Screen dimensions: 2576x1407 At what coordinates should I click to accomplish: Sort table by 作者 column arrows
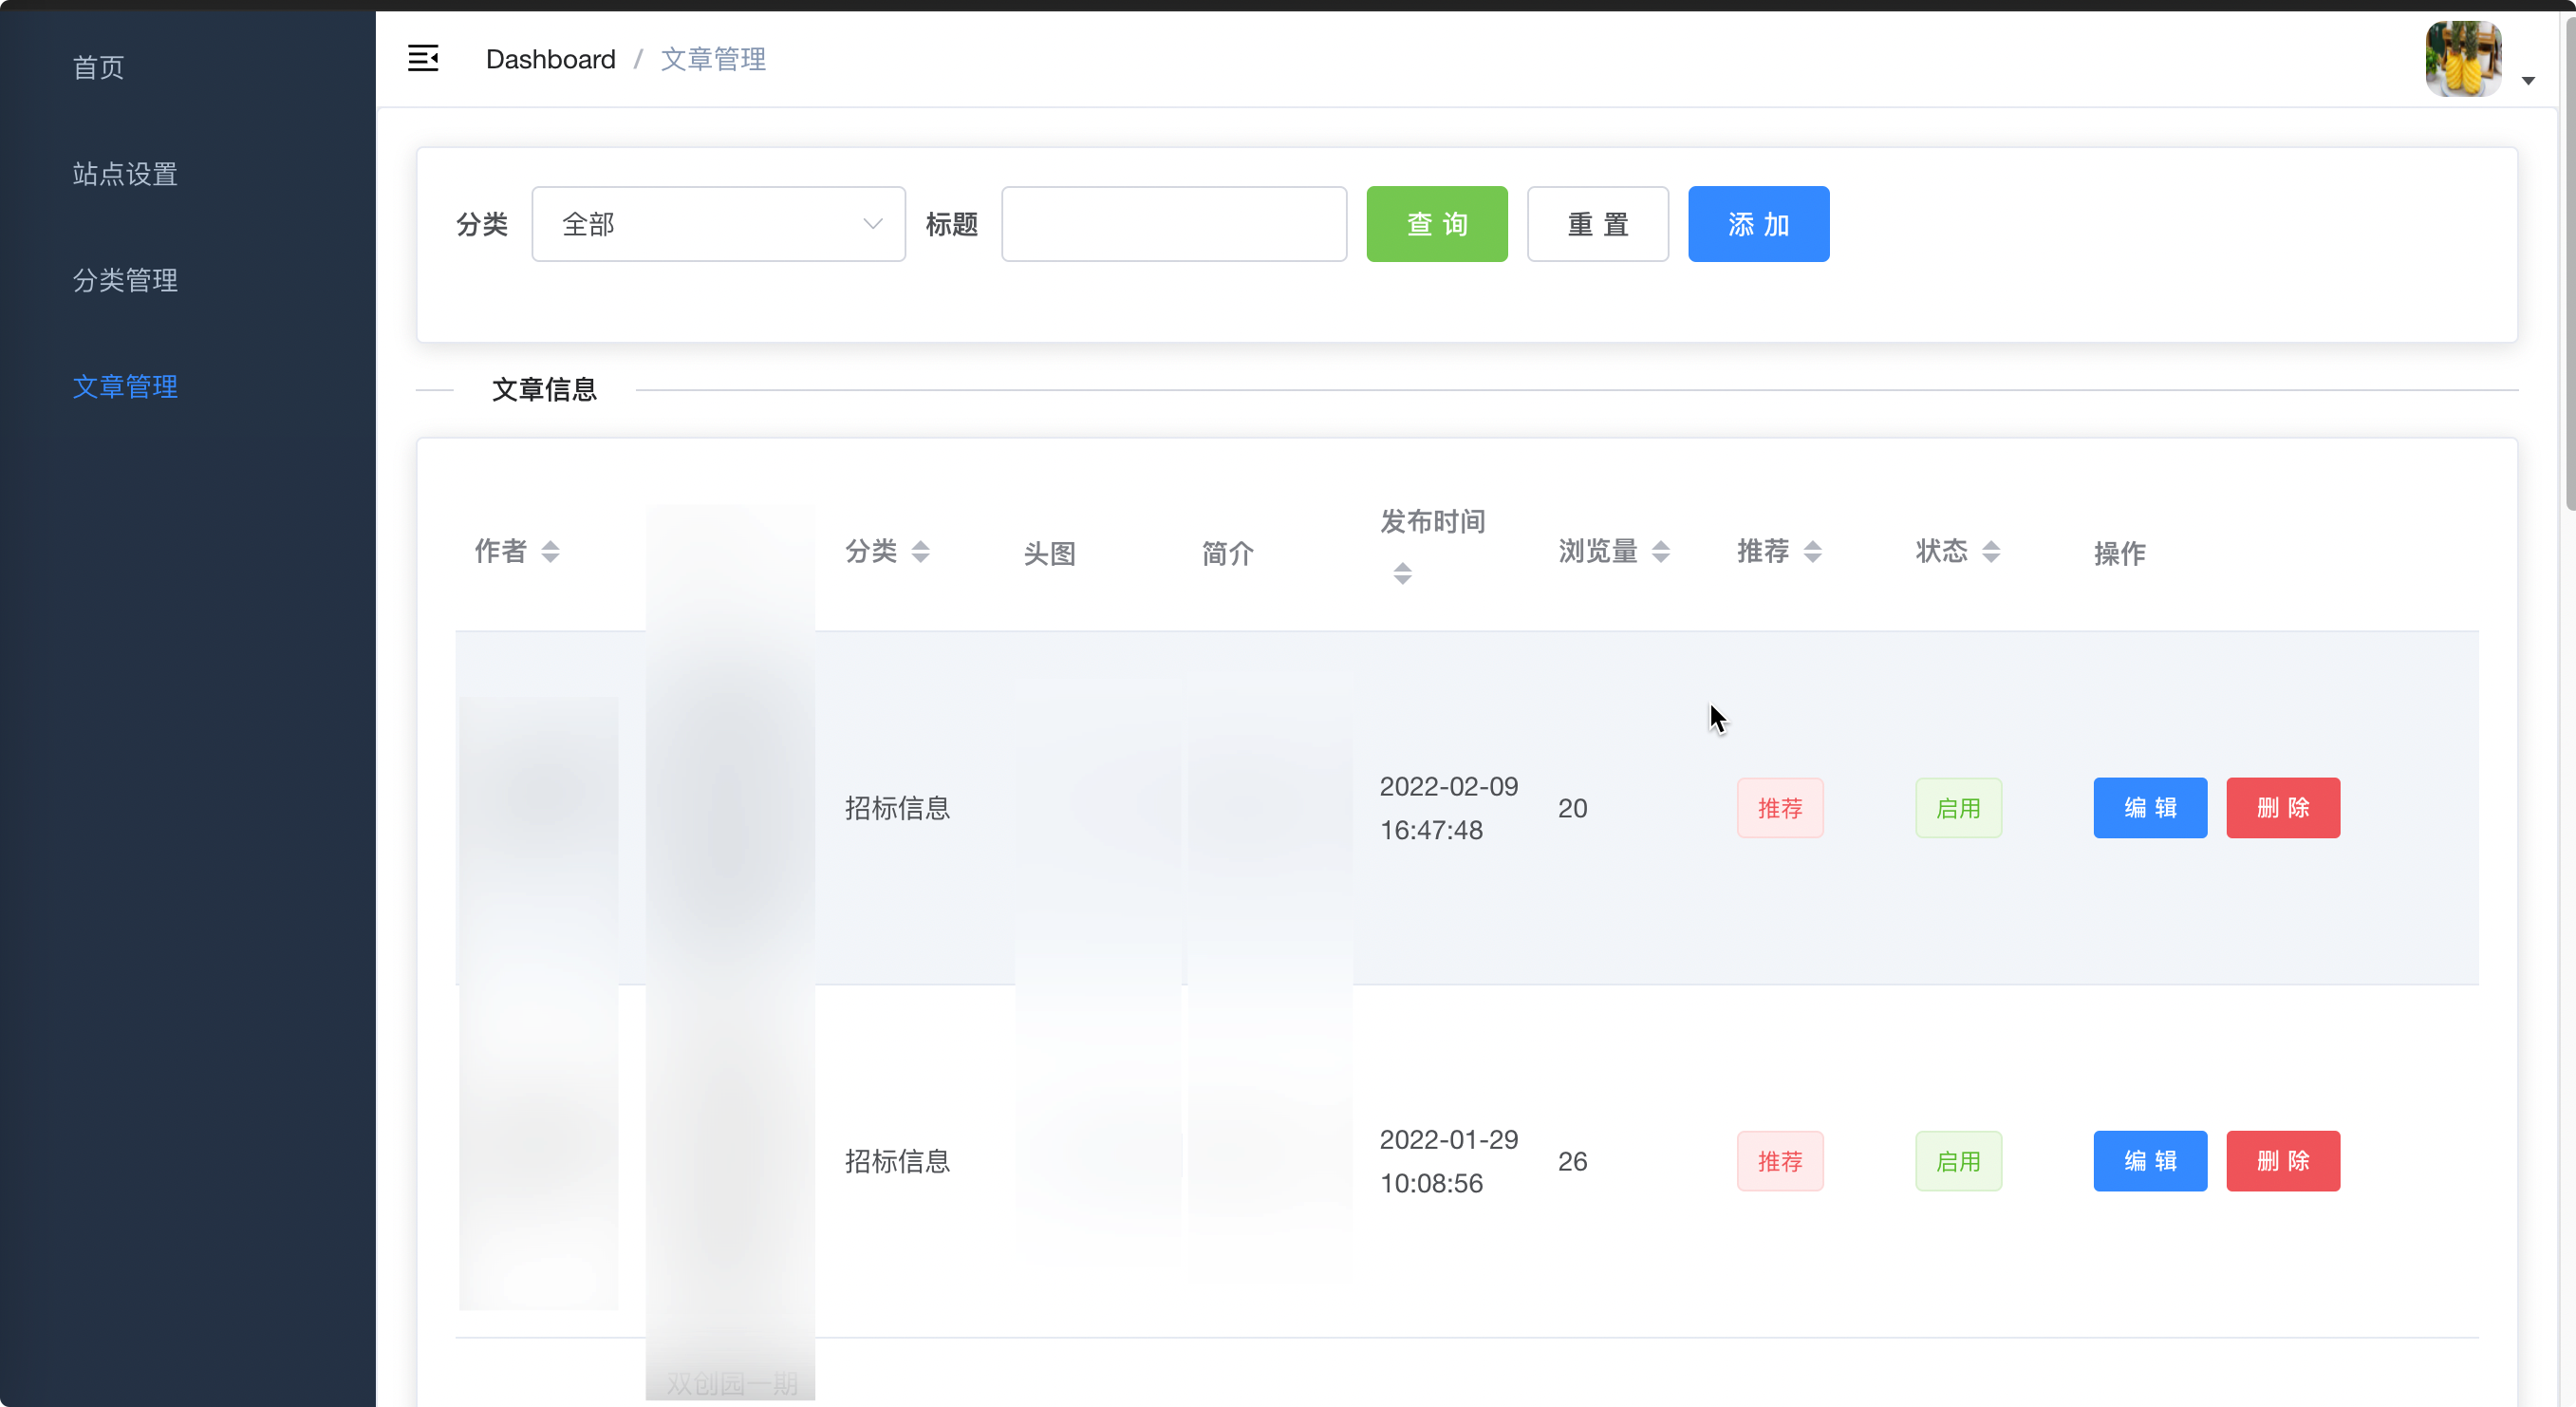550,551
